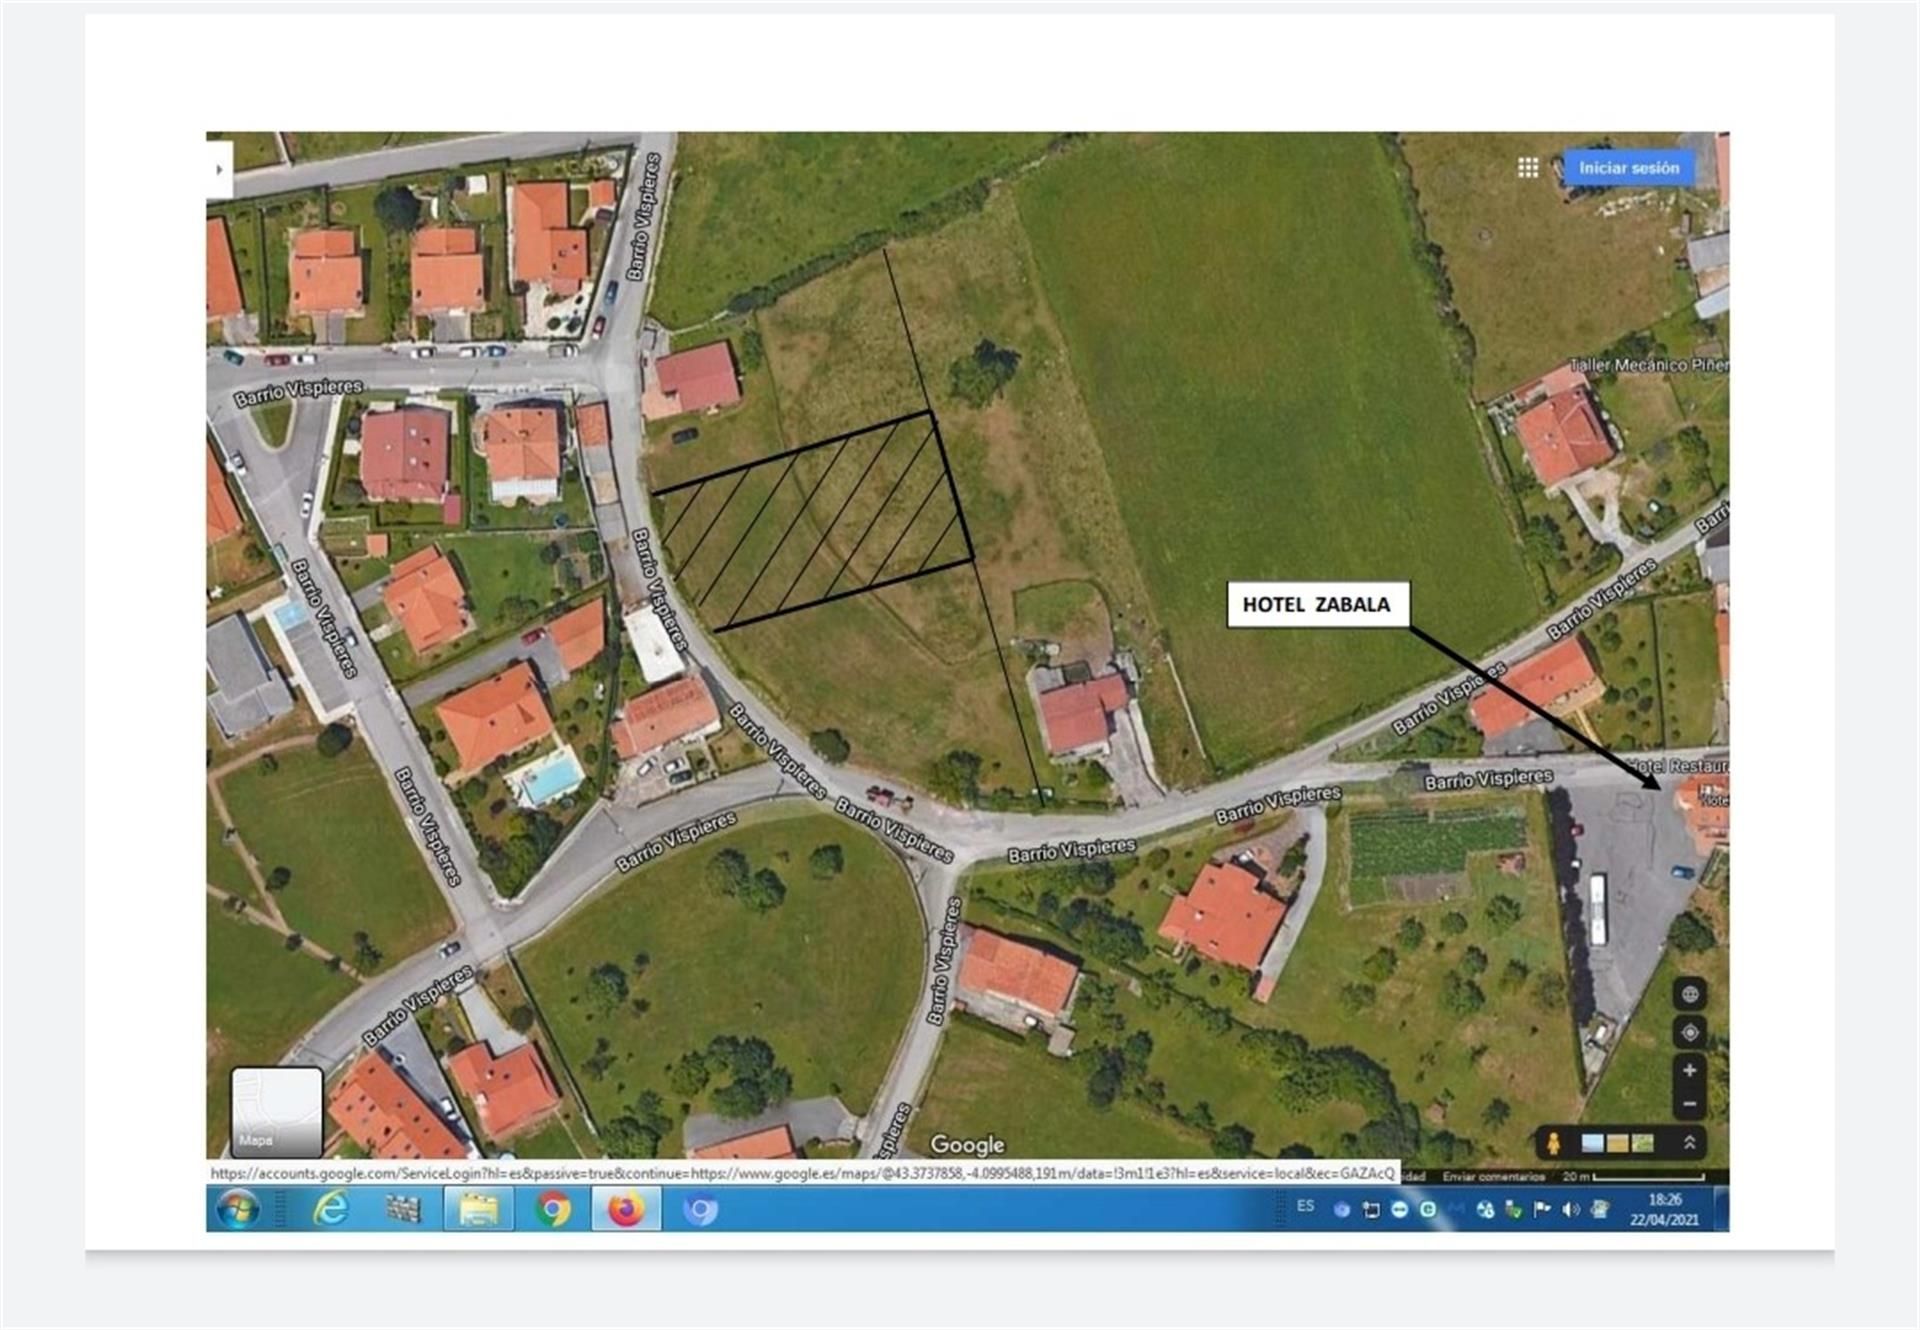Toggle the globe view button
1920x1330 pixels.
[1689, 994]
